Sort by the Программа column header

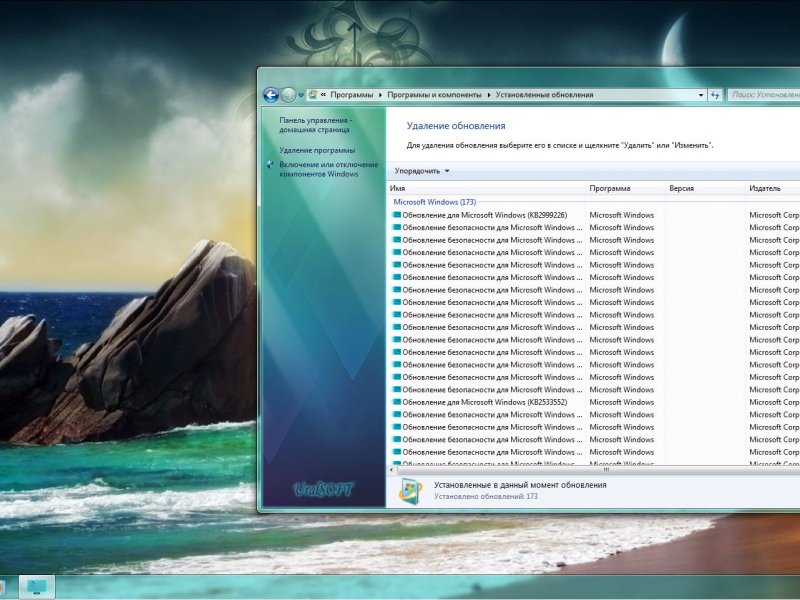(x=627, y=188)
